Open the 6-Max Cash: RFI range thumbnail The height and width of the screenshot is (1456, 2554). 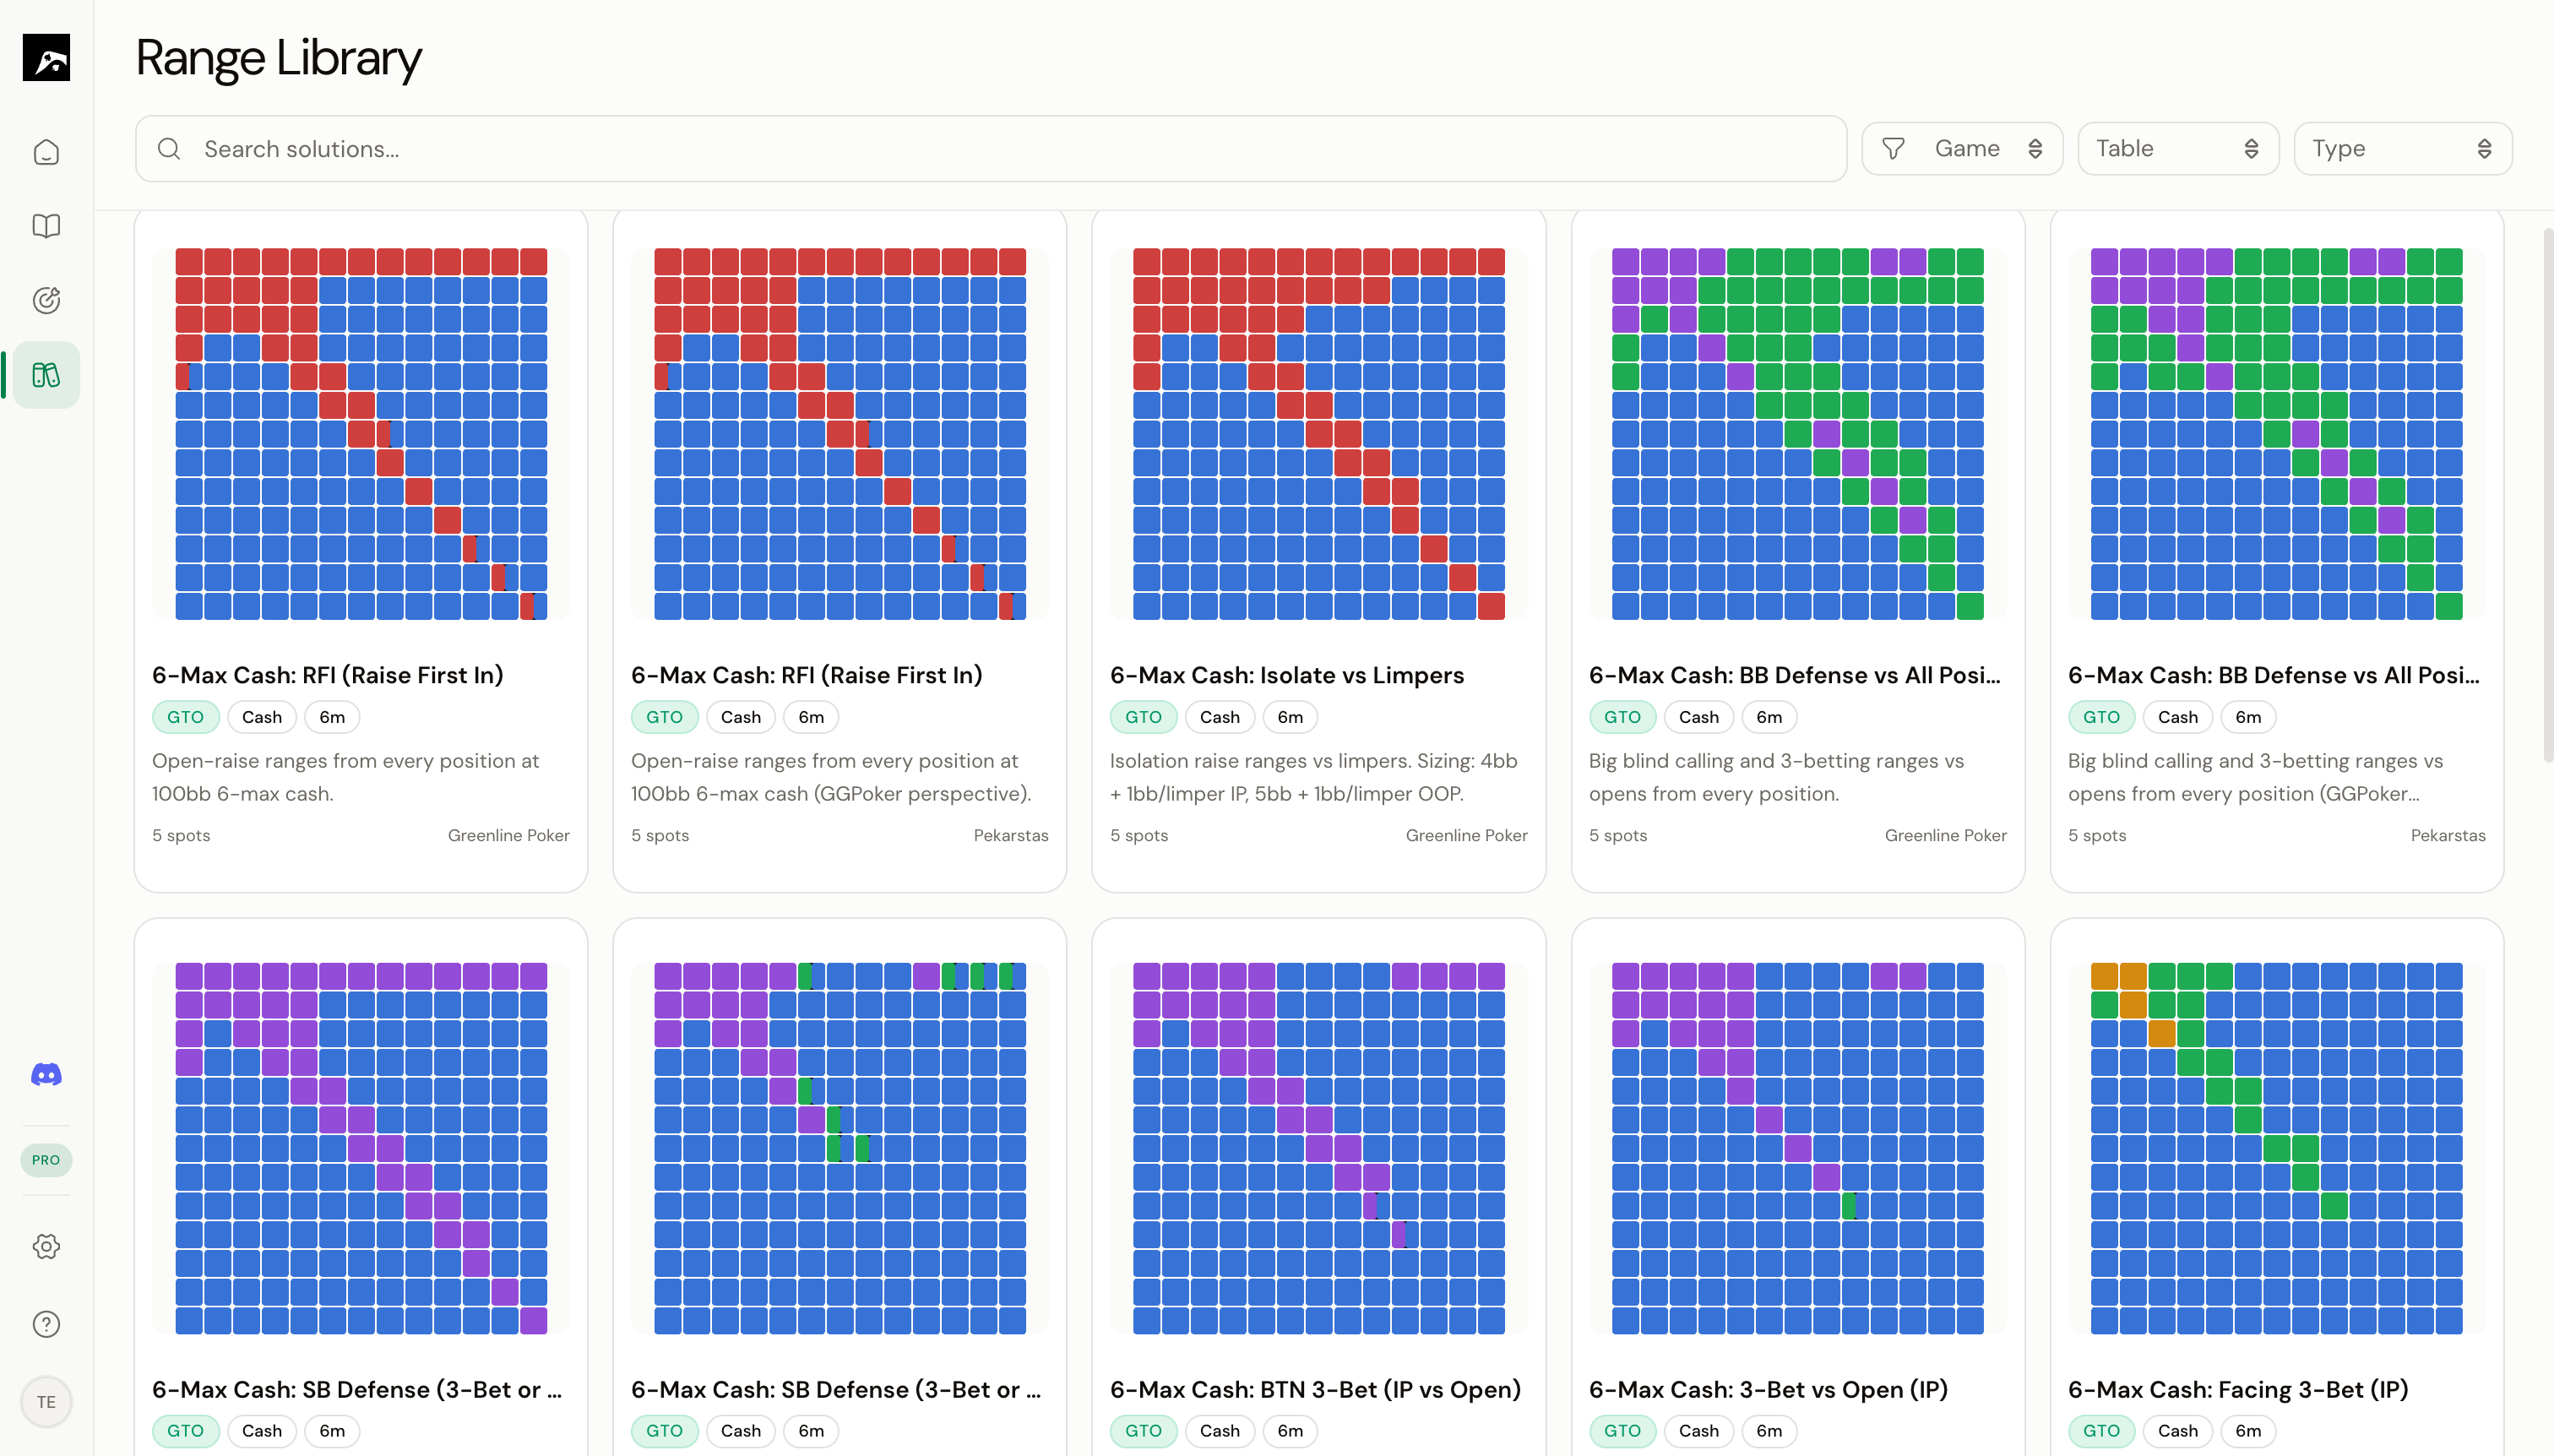[x=361, y=434]
